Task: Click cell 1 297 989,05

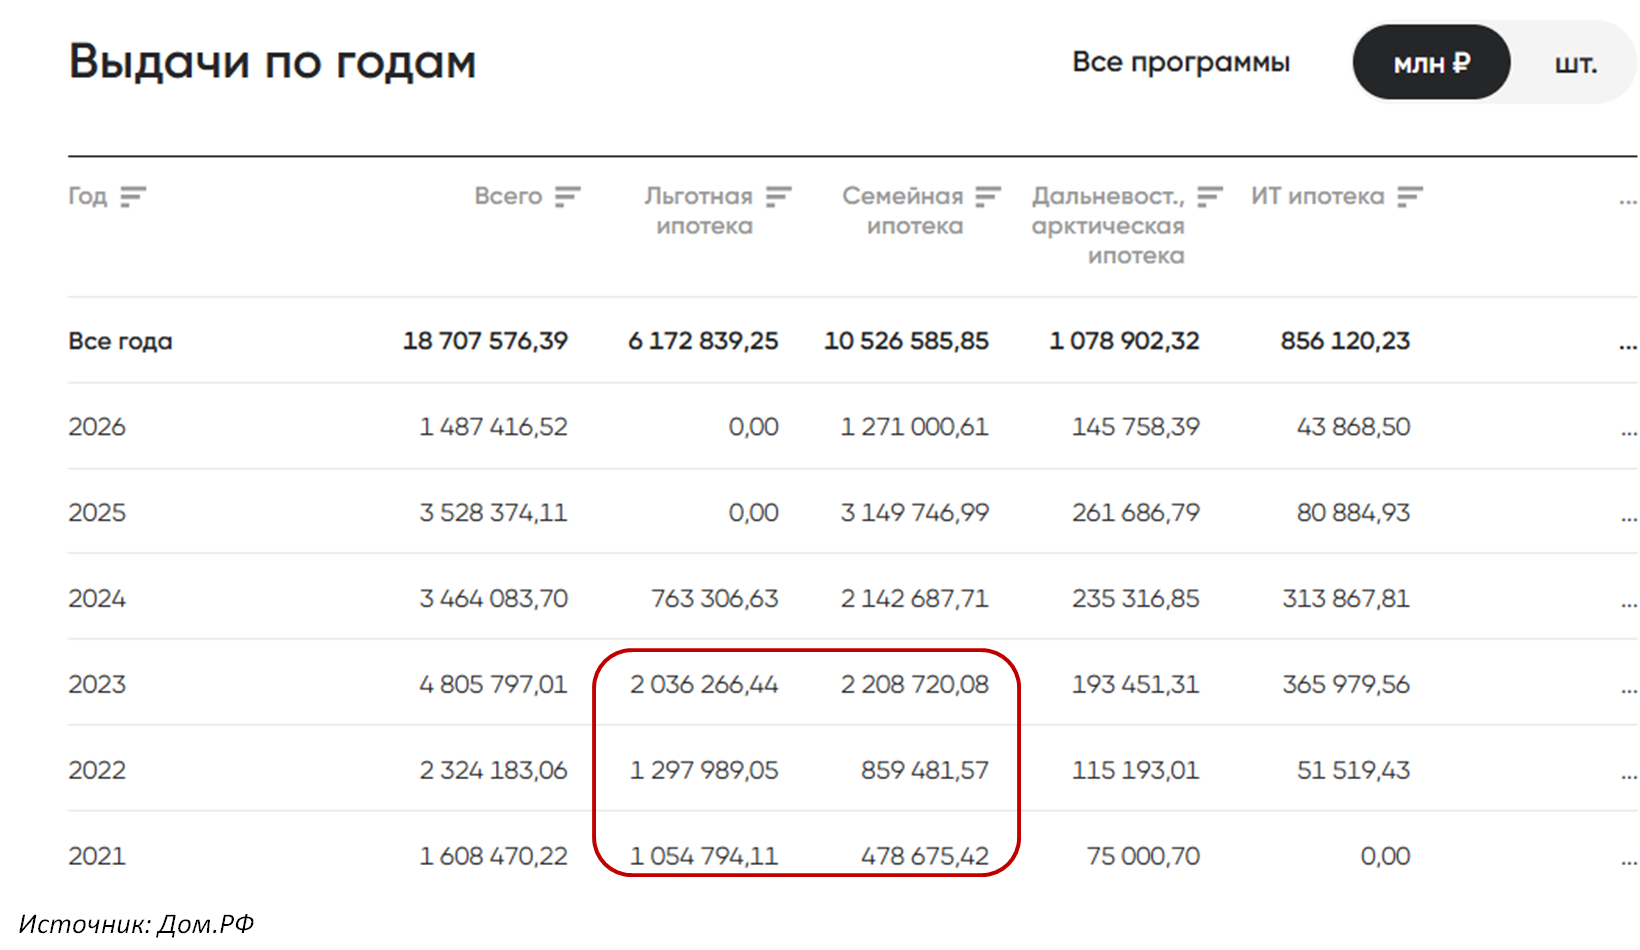Action: click(704, 771)
